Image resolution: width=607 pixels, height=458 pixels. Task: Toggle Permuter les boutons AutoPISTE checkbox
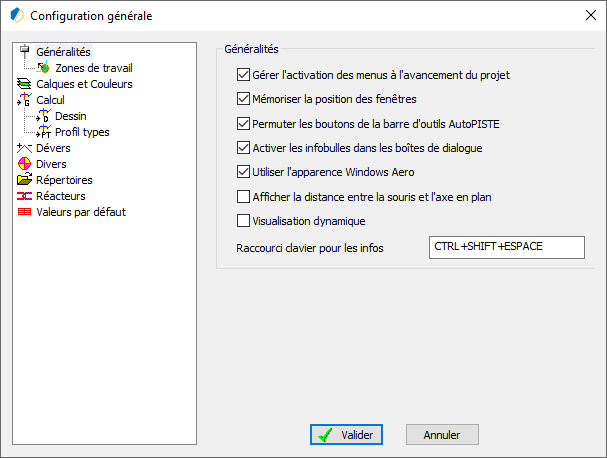(x=243, y=124)
